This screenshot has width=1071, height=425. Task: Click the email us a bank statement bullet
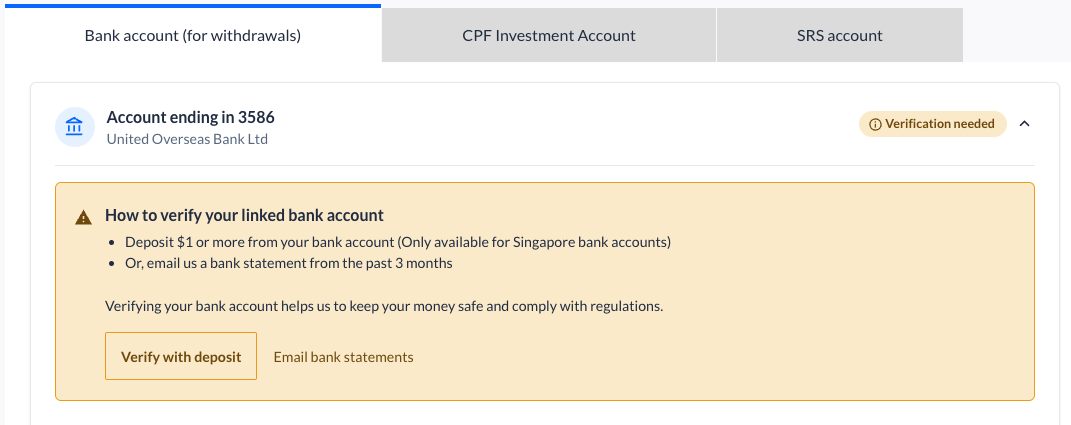click(x=288, y=263)
